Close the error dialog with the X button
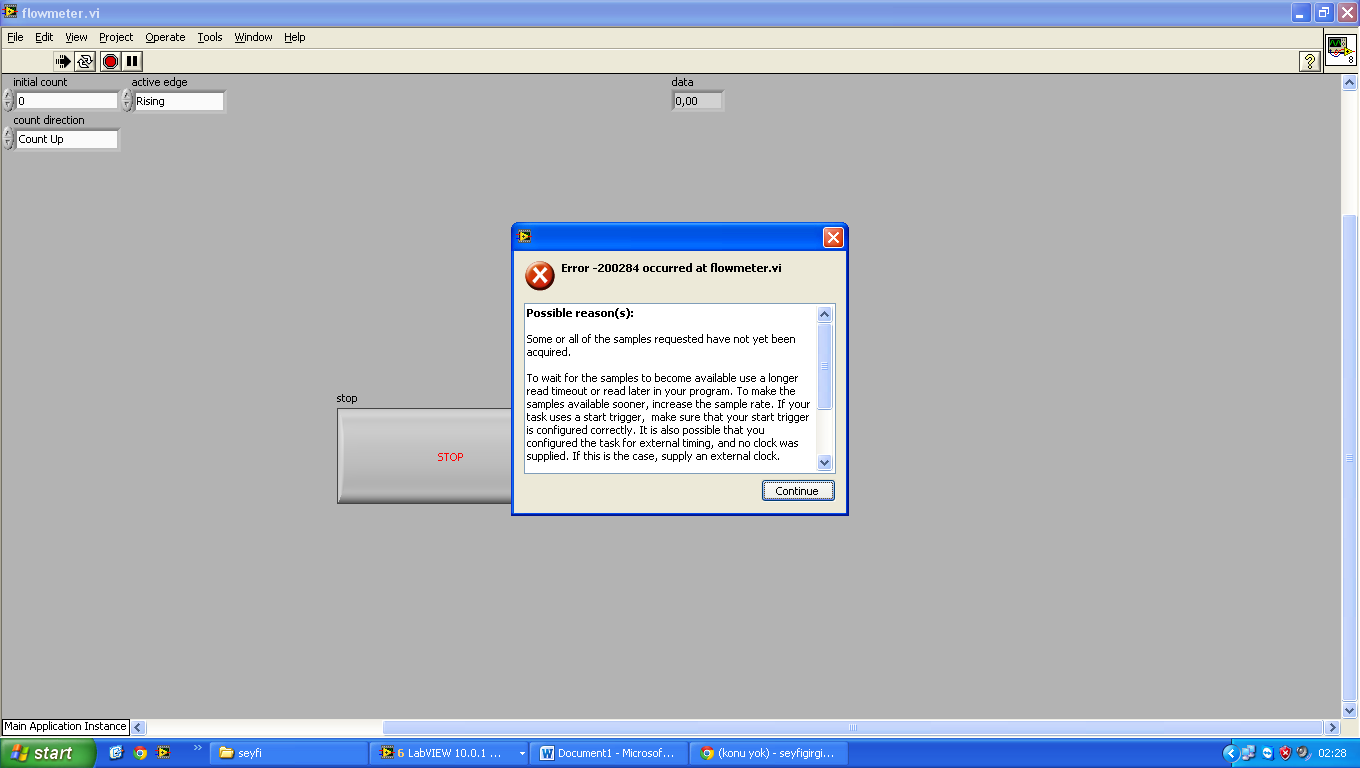The width and height of the screenshot is (1360, 768). point(833,237)
